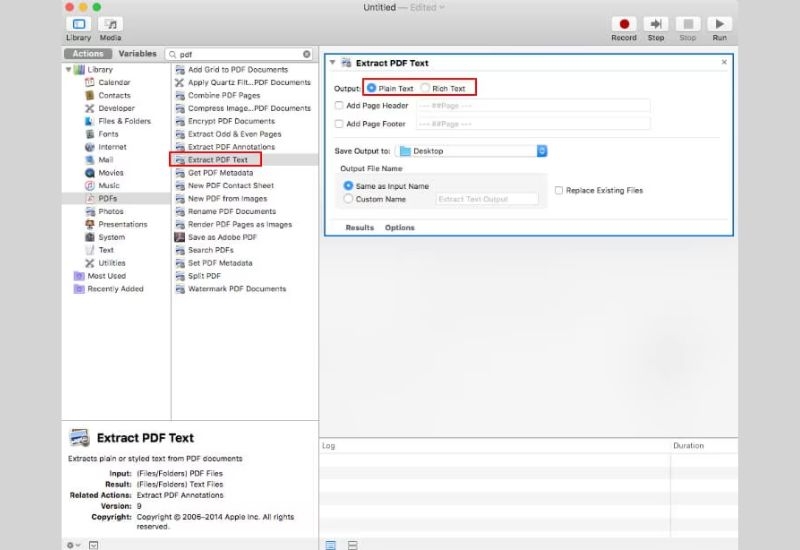The image size is (800, 550).
Task: Toggle the description panel visibility button
Action: (x=93, y=545)
